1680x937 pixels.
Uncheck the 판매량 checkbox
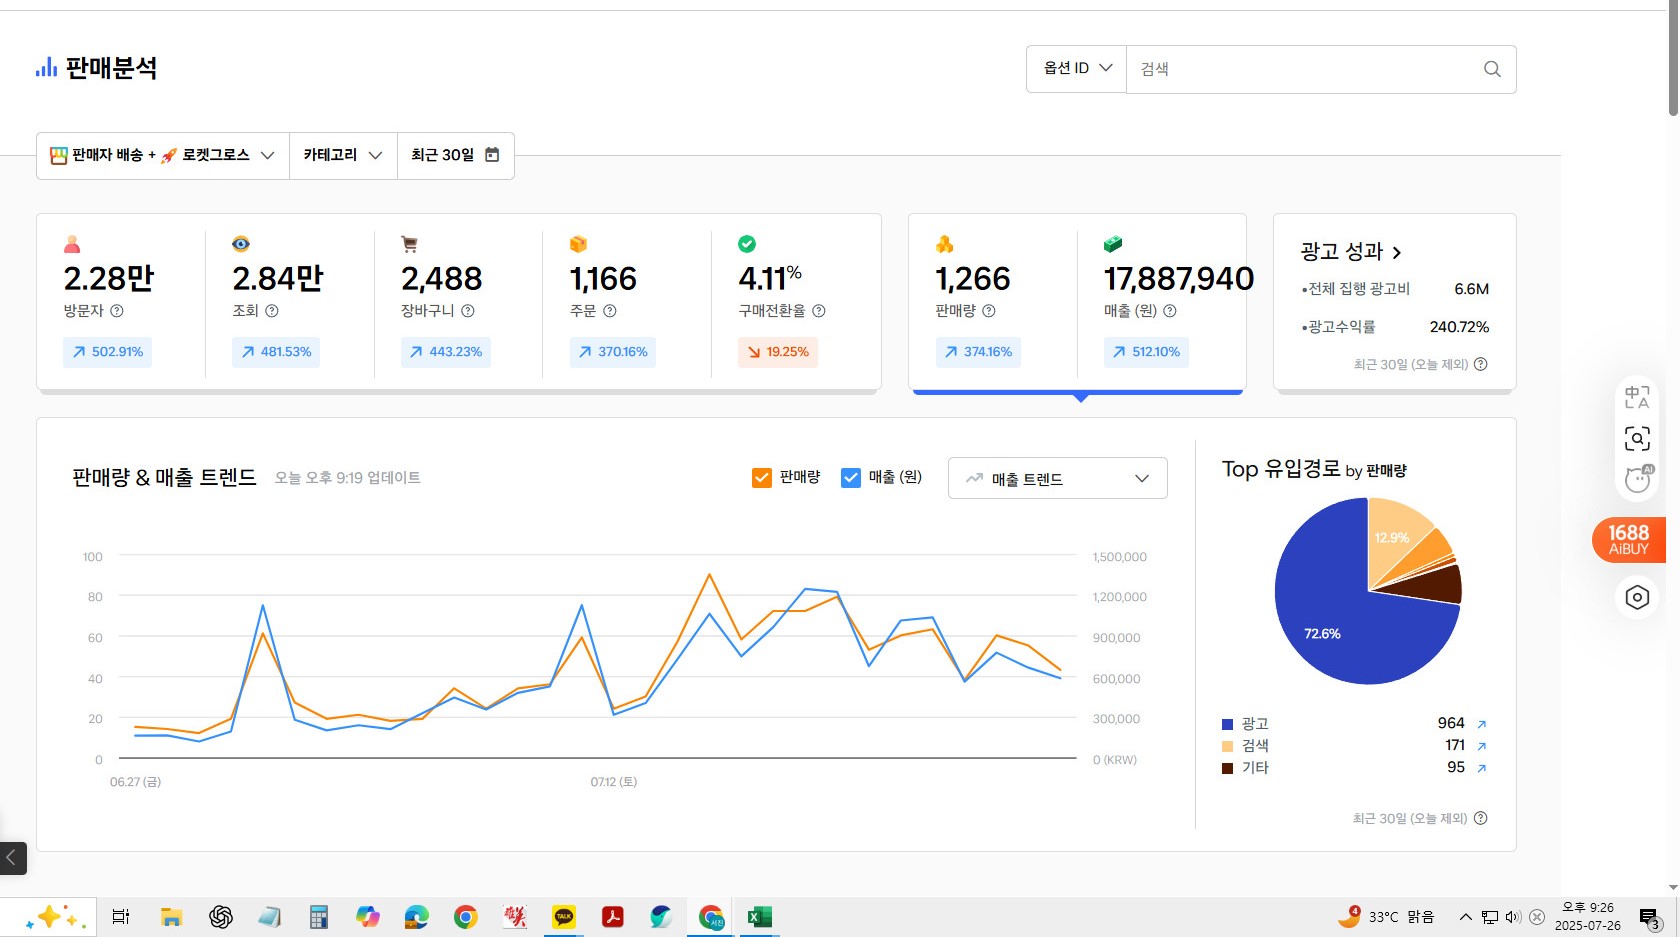point(761,478)
